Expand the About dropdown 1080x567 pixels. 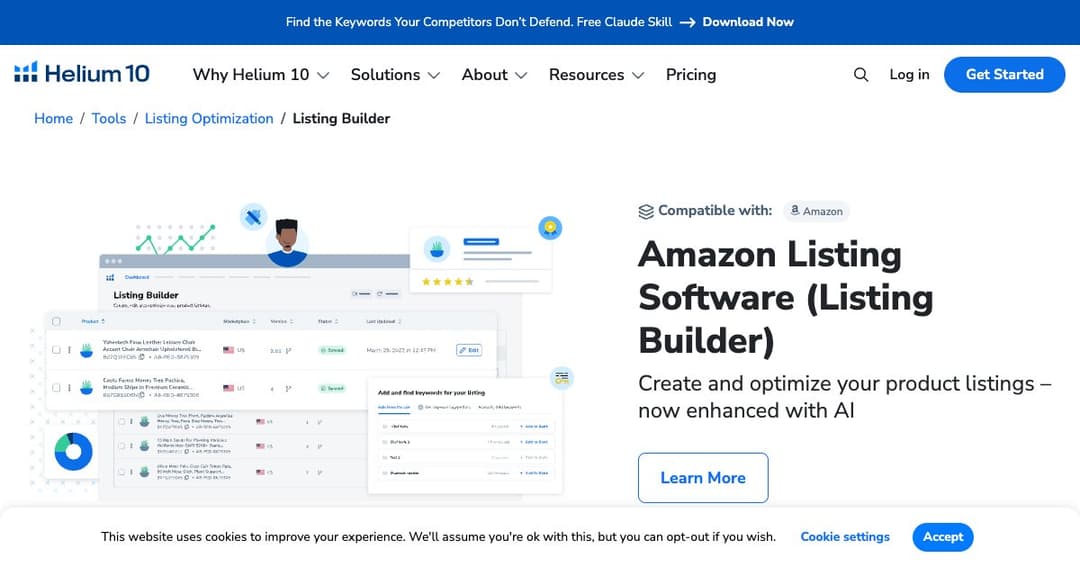click(x=494, y=74)
